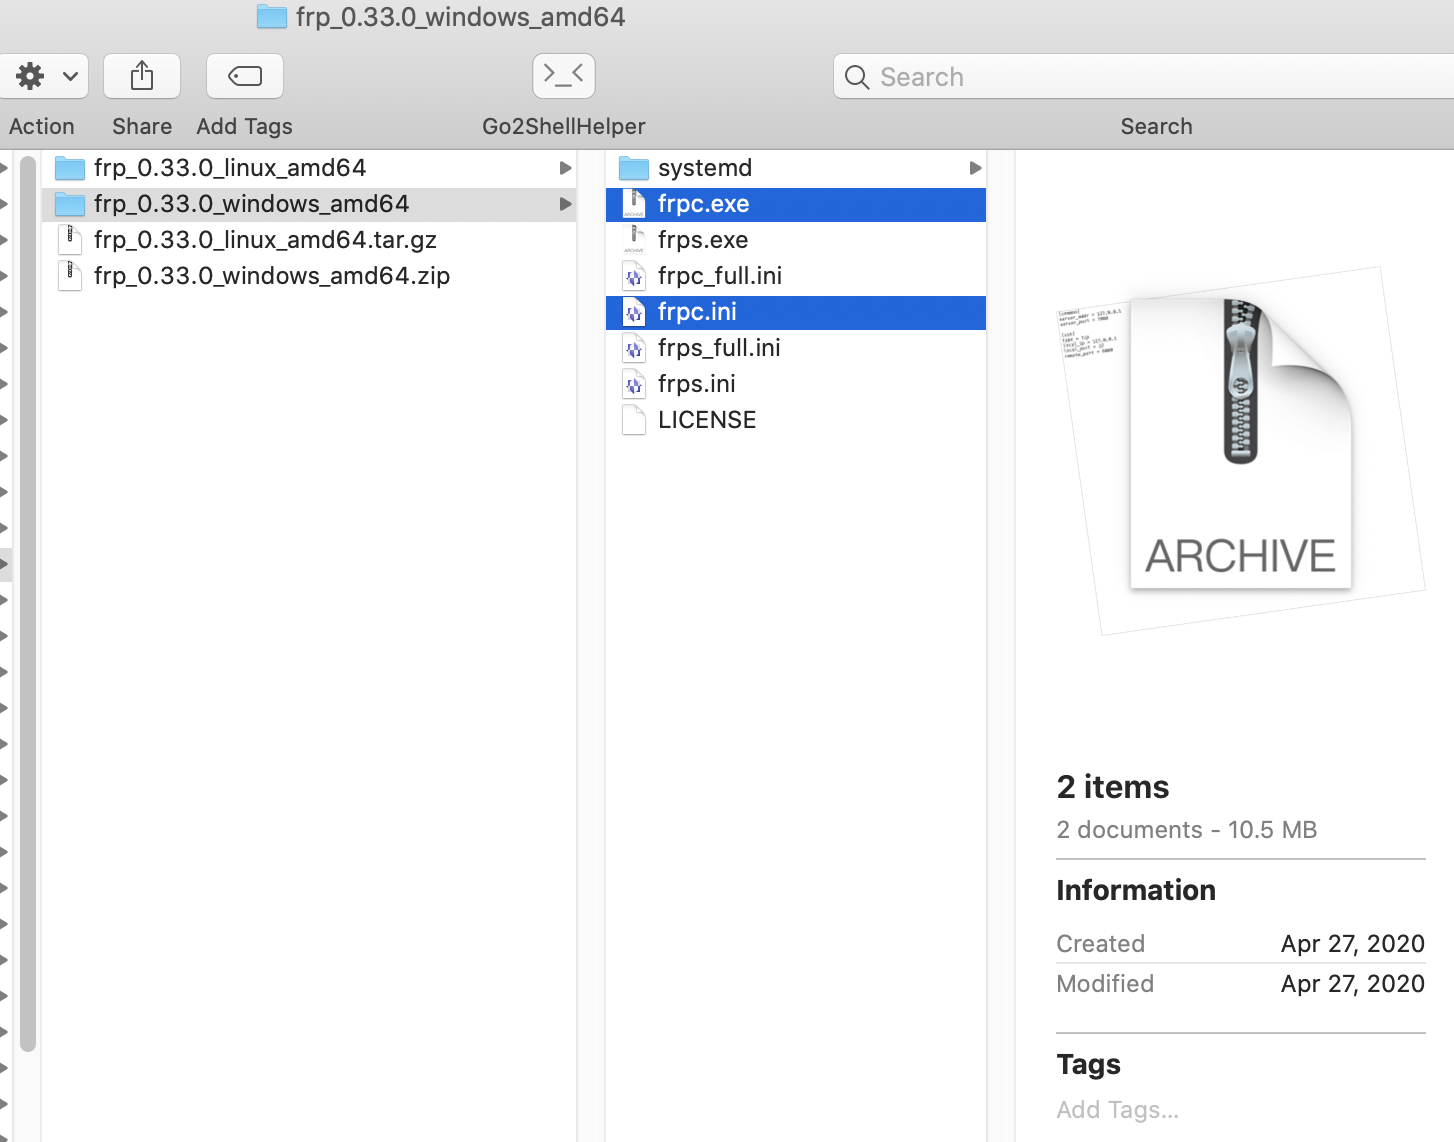Click the windows zip archive file icon
This screenshot has height=1142, width=1454.
(70, 276)
